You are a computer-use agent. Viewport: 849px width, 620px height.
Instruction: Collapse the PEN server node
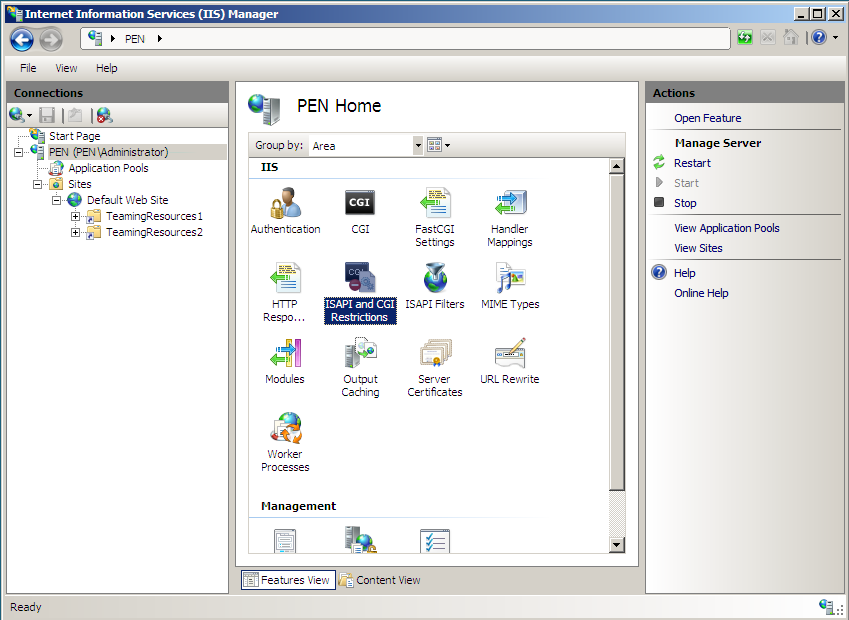click(x=18, y=153)
